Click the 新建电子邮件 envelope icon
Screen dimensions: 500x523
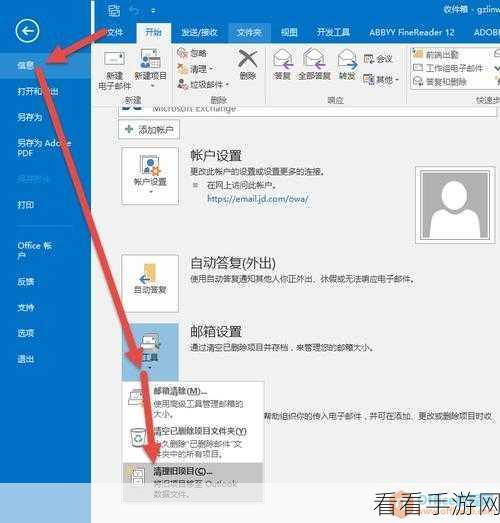(114, 59)
